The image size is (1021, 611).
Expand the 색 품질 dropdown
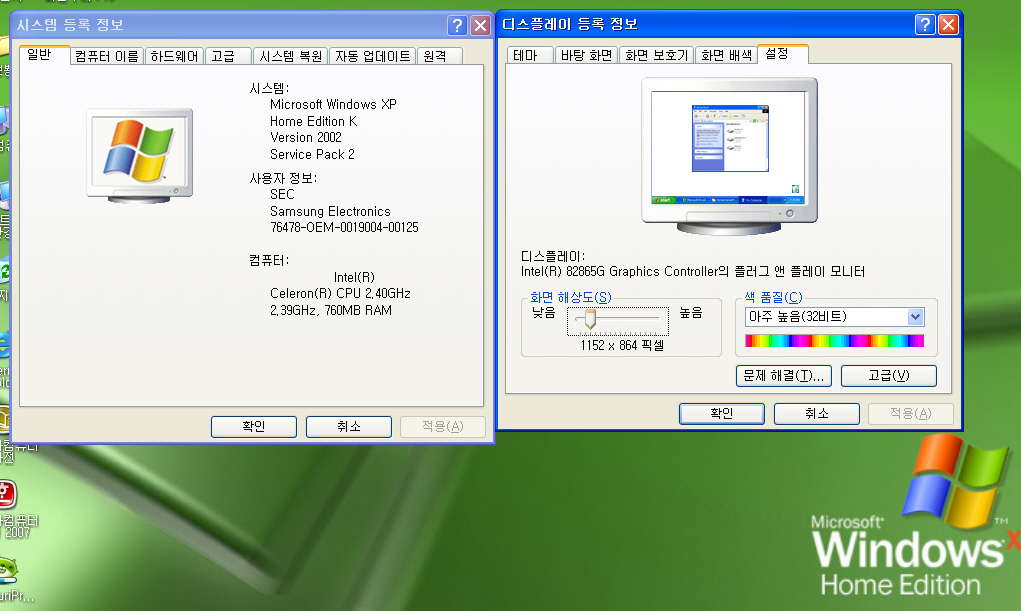(915, 317)
